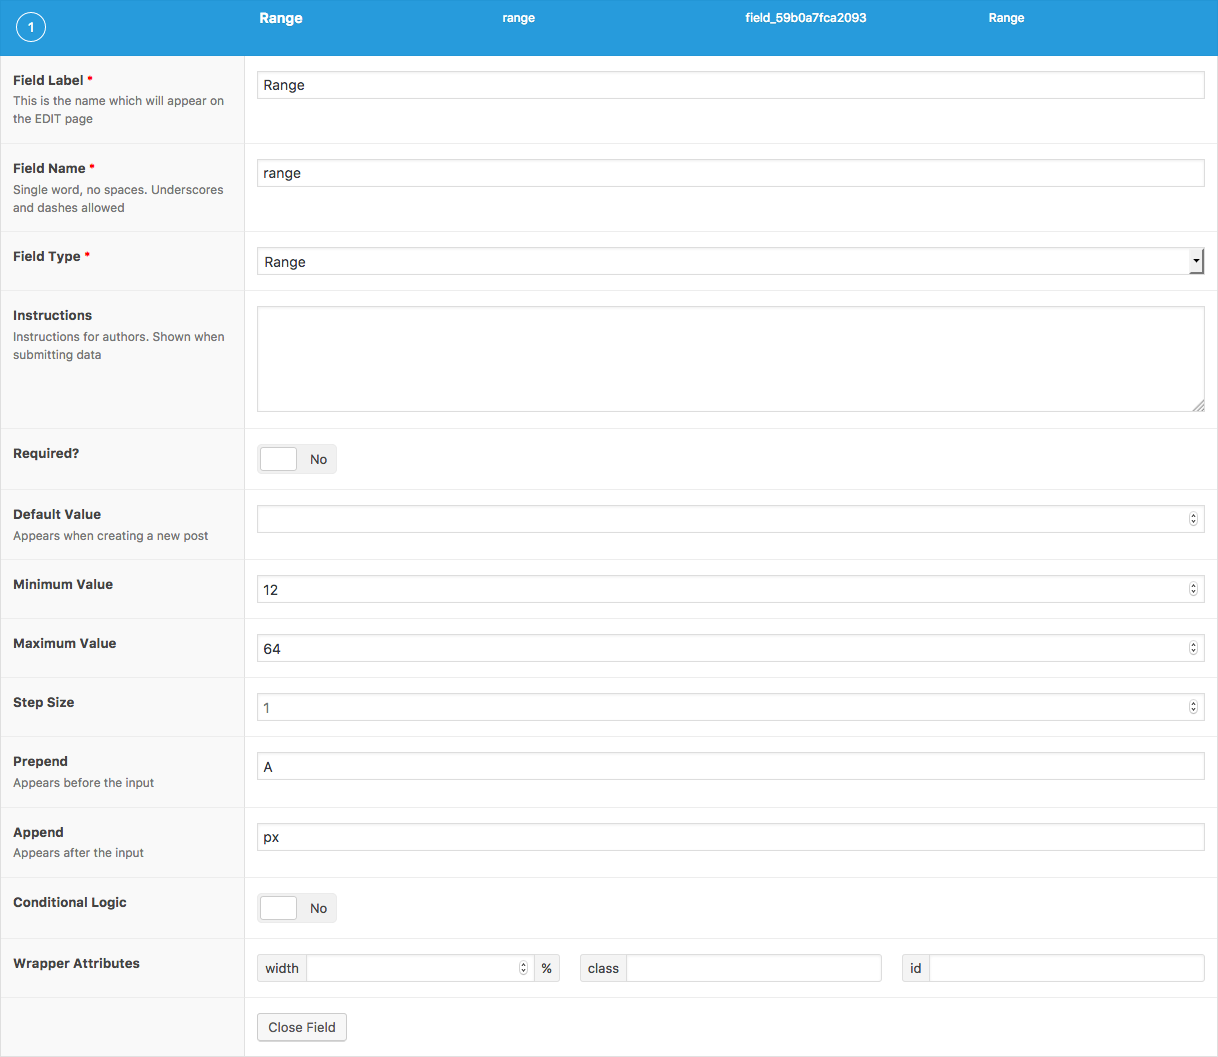This screenshot has width=1218, height=1057.
Task: Click the field key field_59b0a7fca2093 in header
Action: point(805,18)
